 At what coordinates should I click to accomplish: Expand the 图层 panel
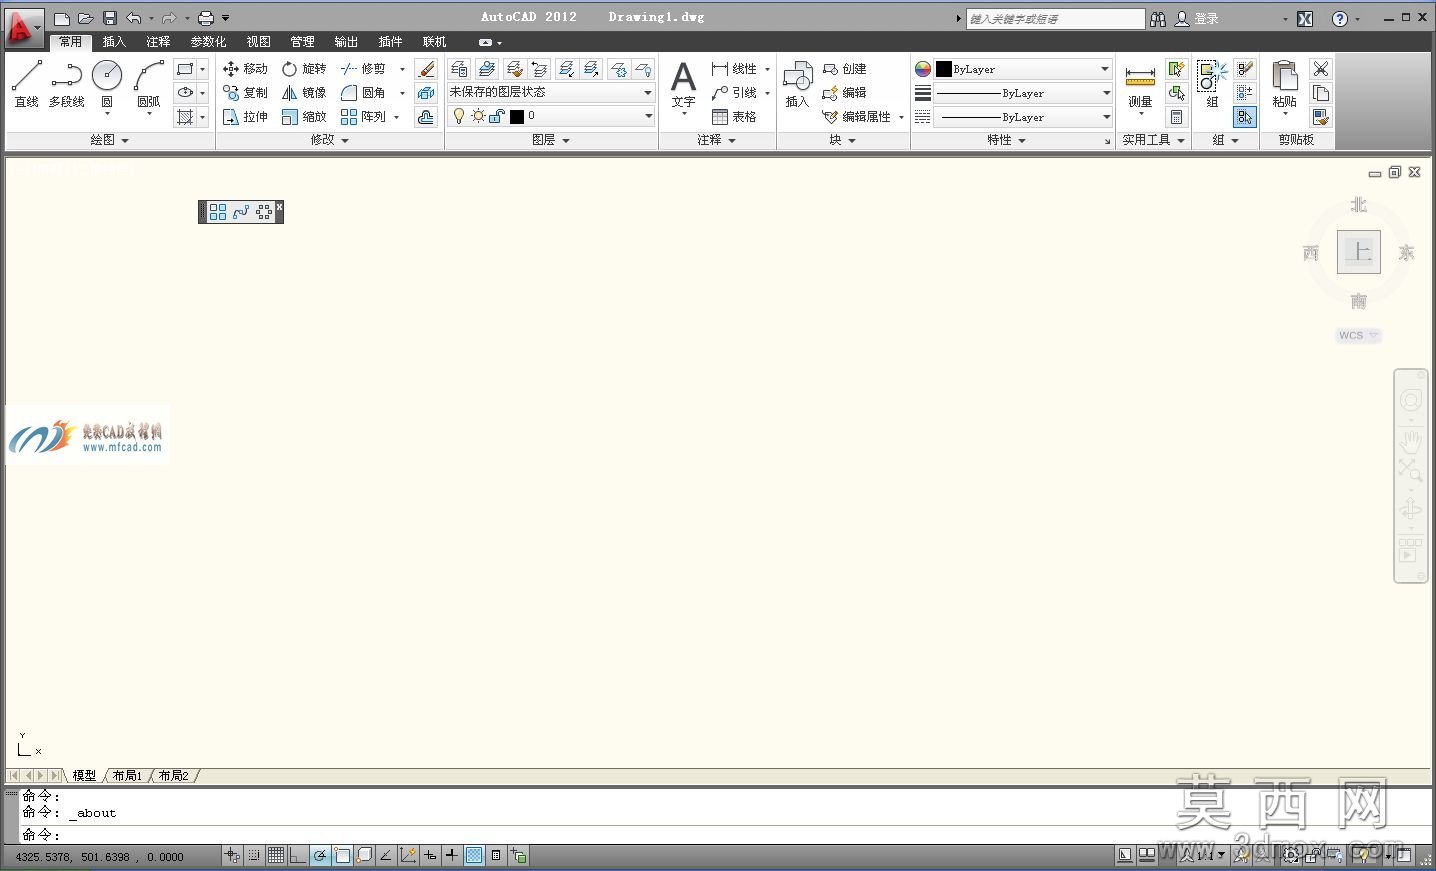[x=551, y=140]
